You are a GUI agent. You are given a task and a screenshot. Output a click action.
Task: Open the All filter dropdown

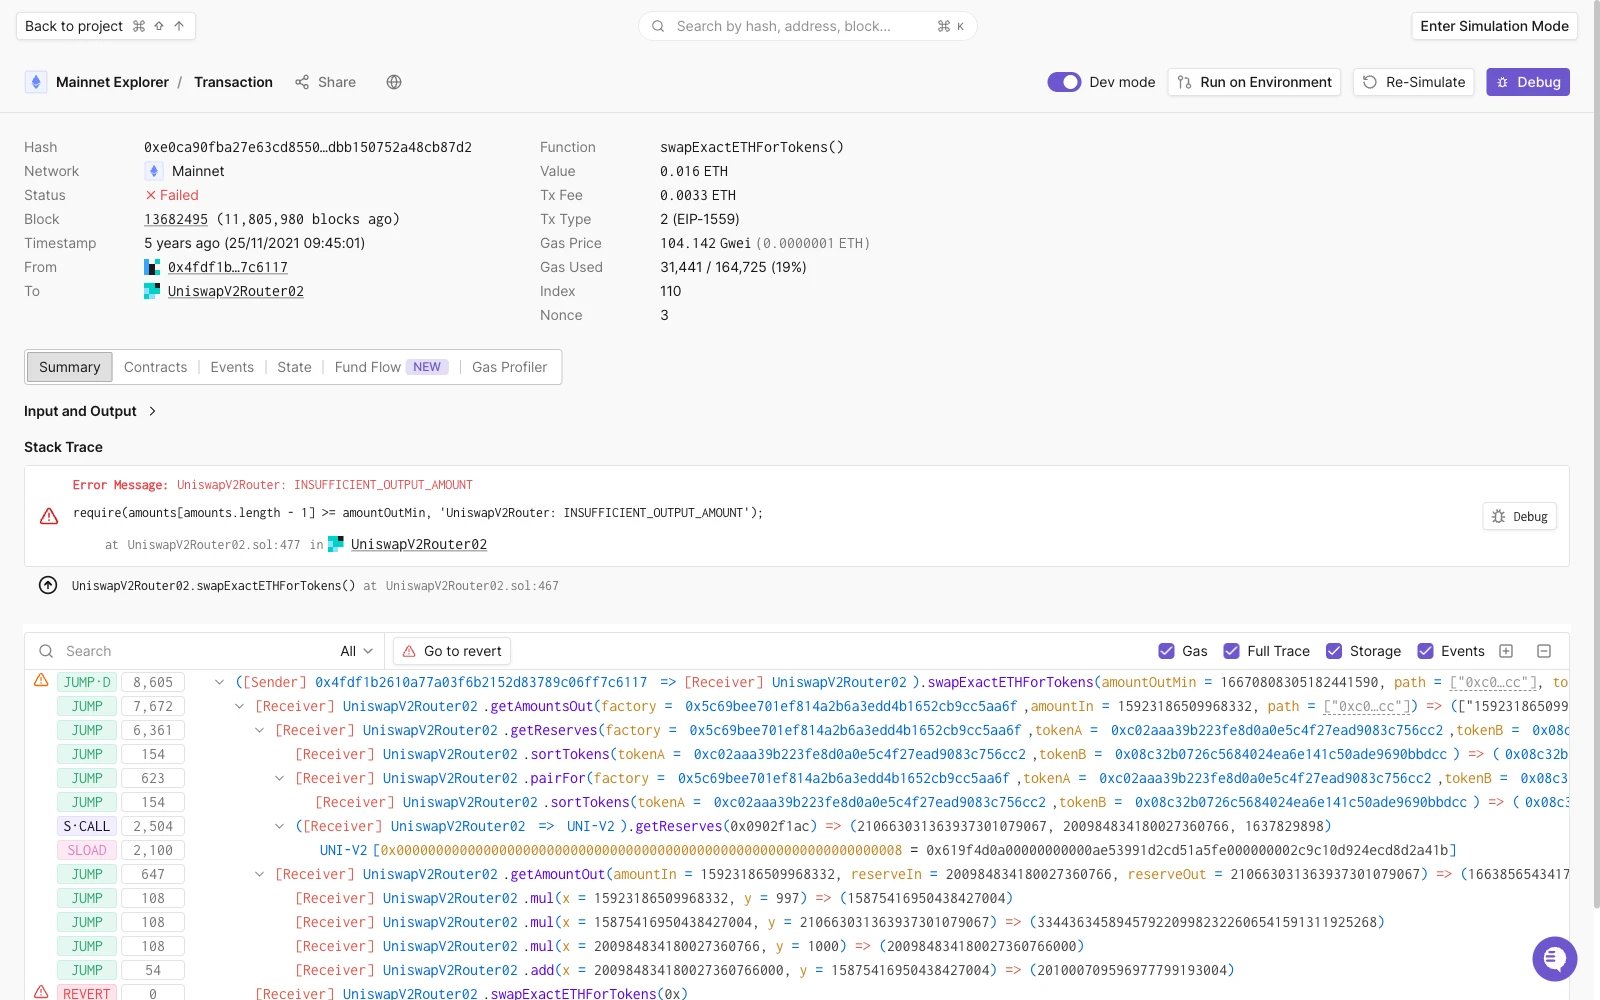357,651
